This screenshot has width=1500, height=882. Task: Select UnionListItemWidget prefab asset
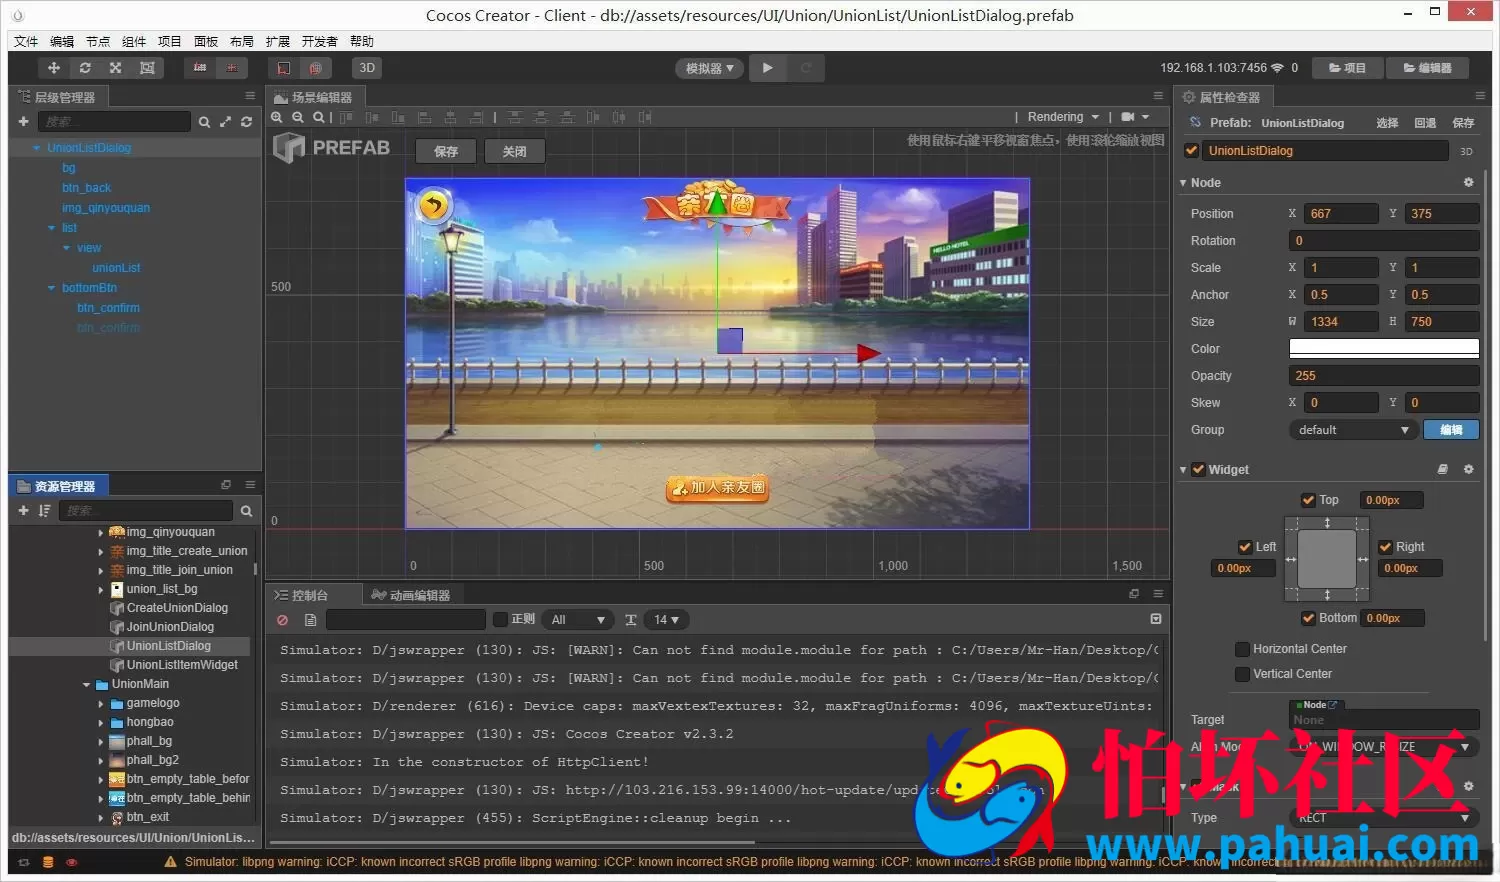[182, 665]
